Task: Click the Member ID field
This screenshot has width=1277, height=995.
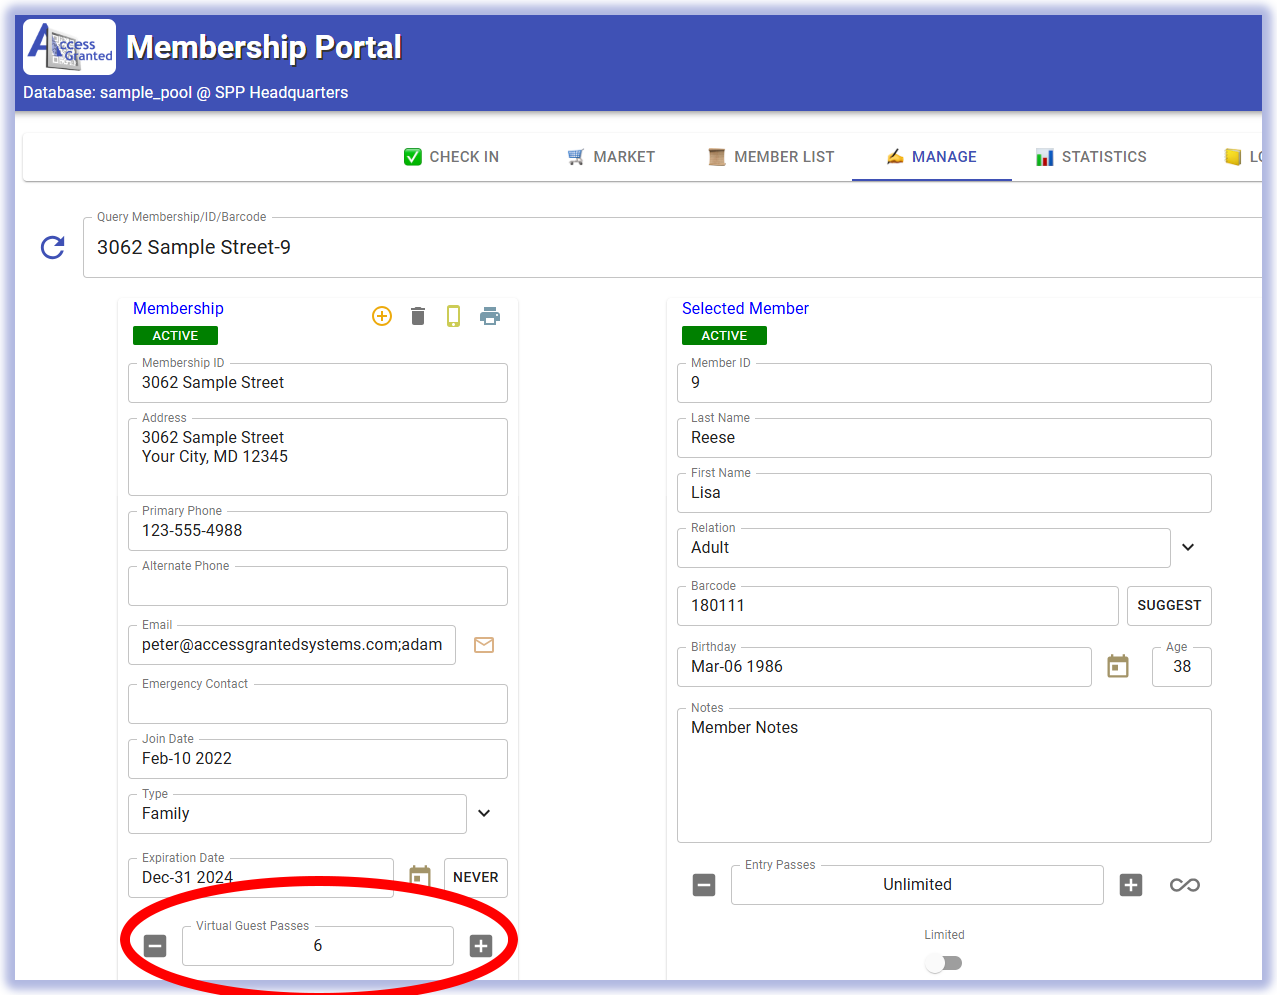Action: [x=944, y=383]
